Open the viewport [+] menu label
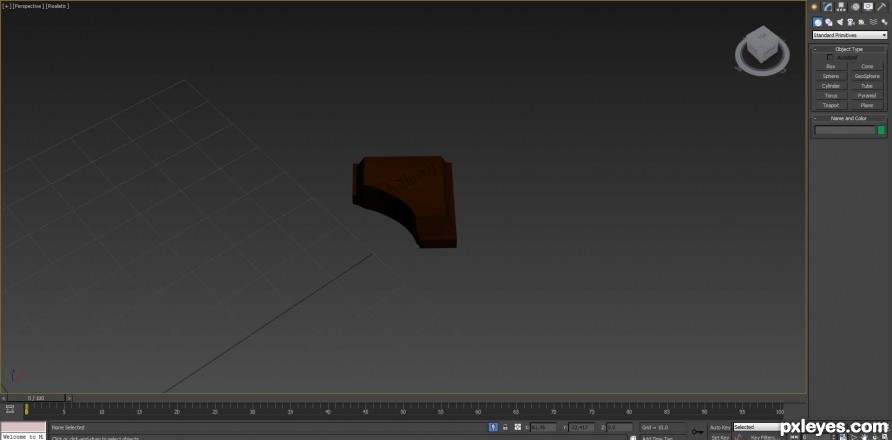This screenshot has width=892, height=440. [7, 6]
